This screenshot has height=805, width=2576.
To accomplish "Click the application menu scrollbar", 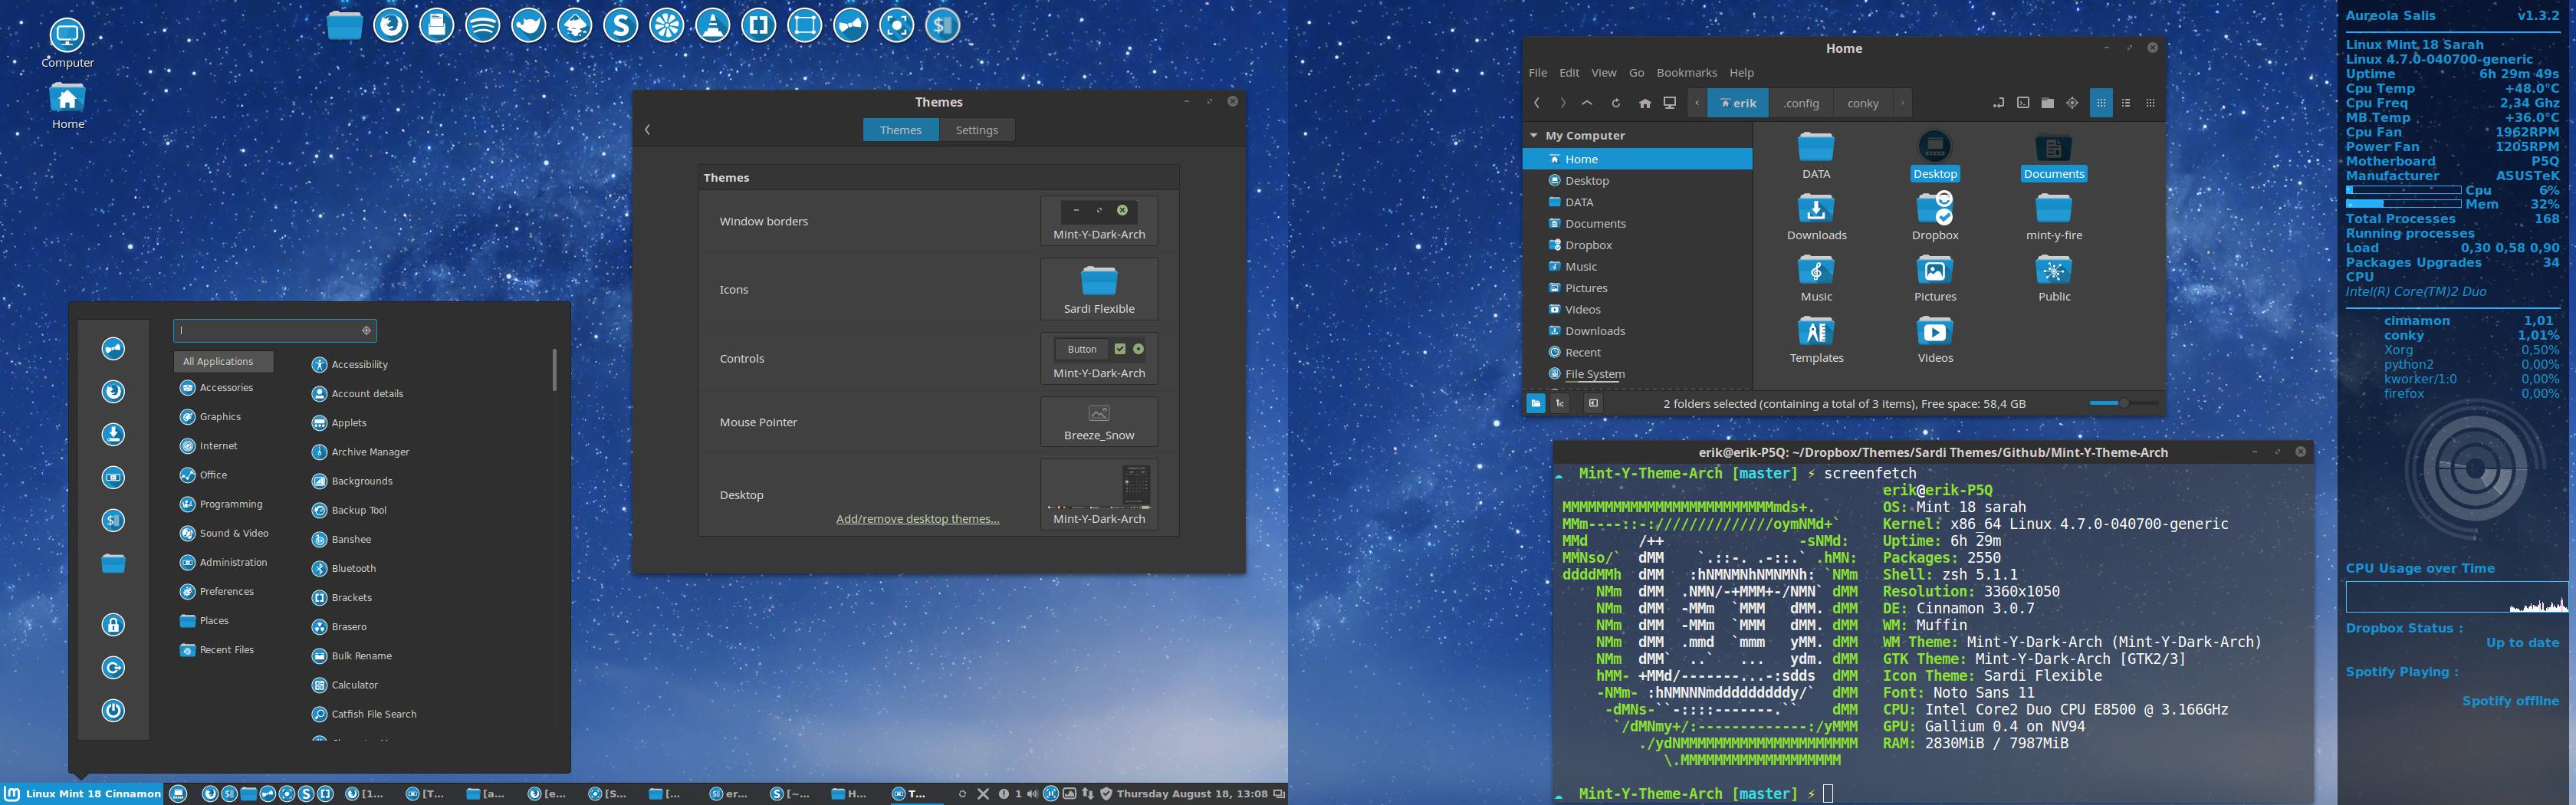I will (x=554, y=369).
